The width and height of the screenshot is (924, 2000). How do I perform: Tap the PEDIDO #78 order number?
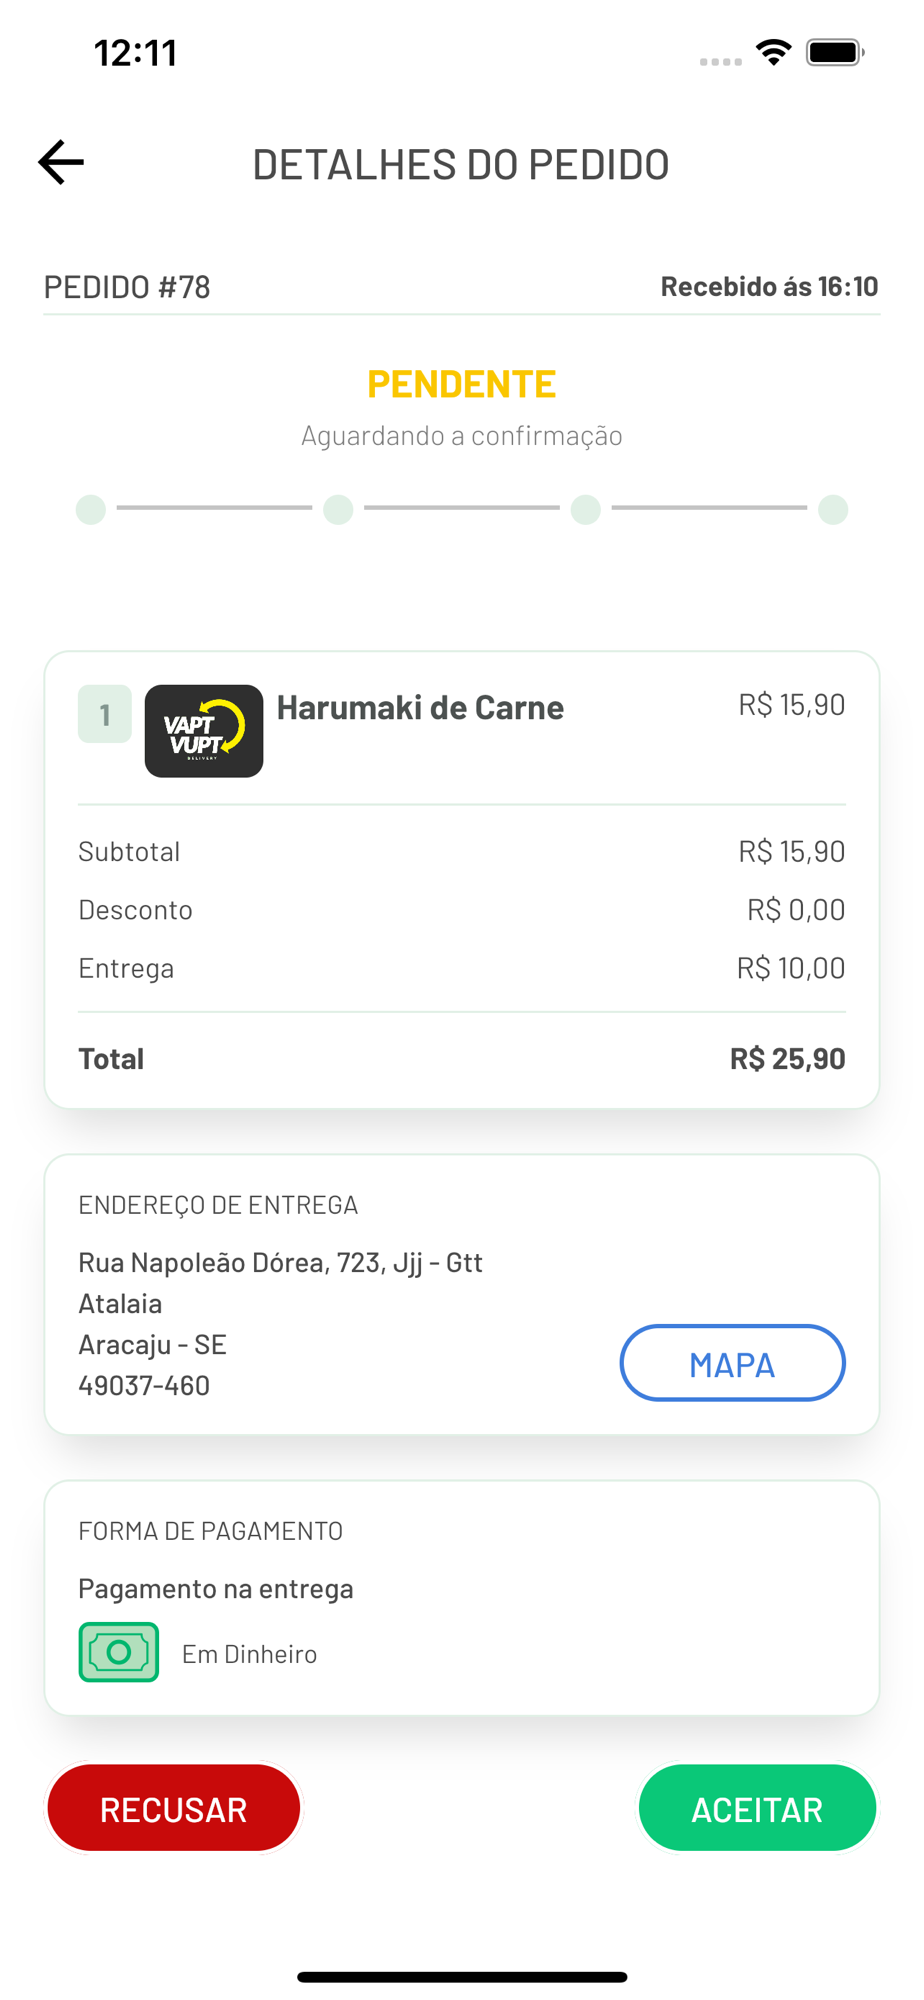[x=127, y=287]
